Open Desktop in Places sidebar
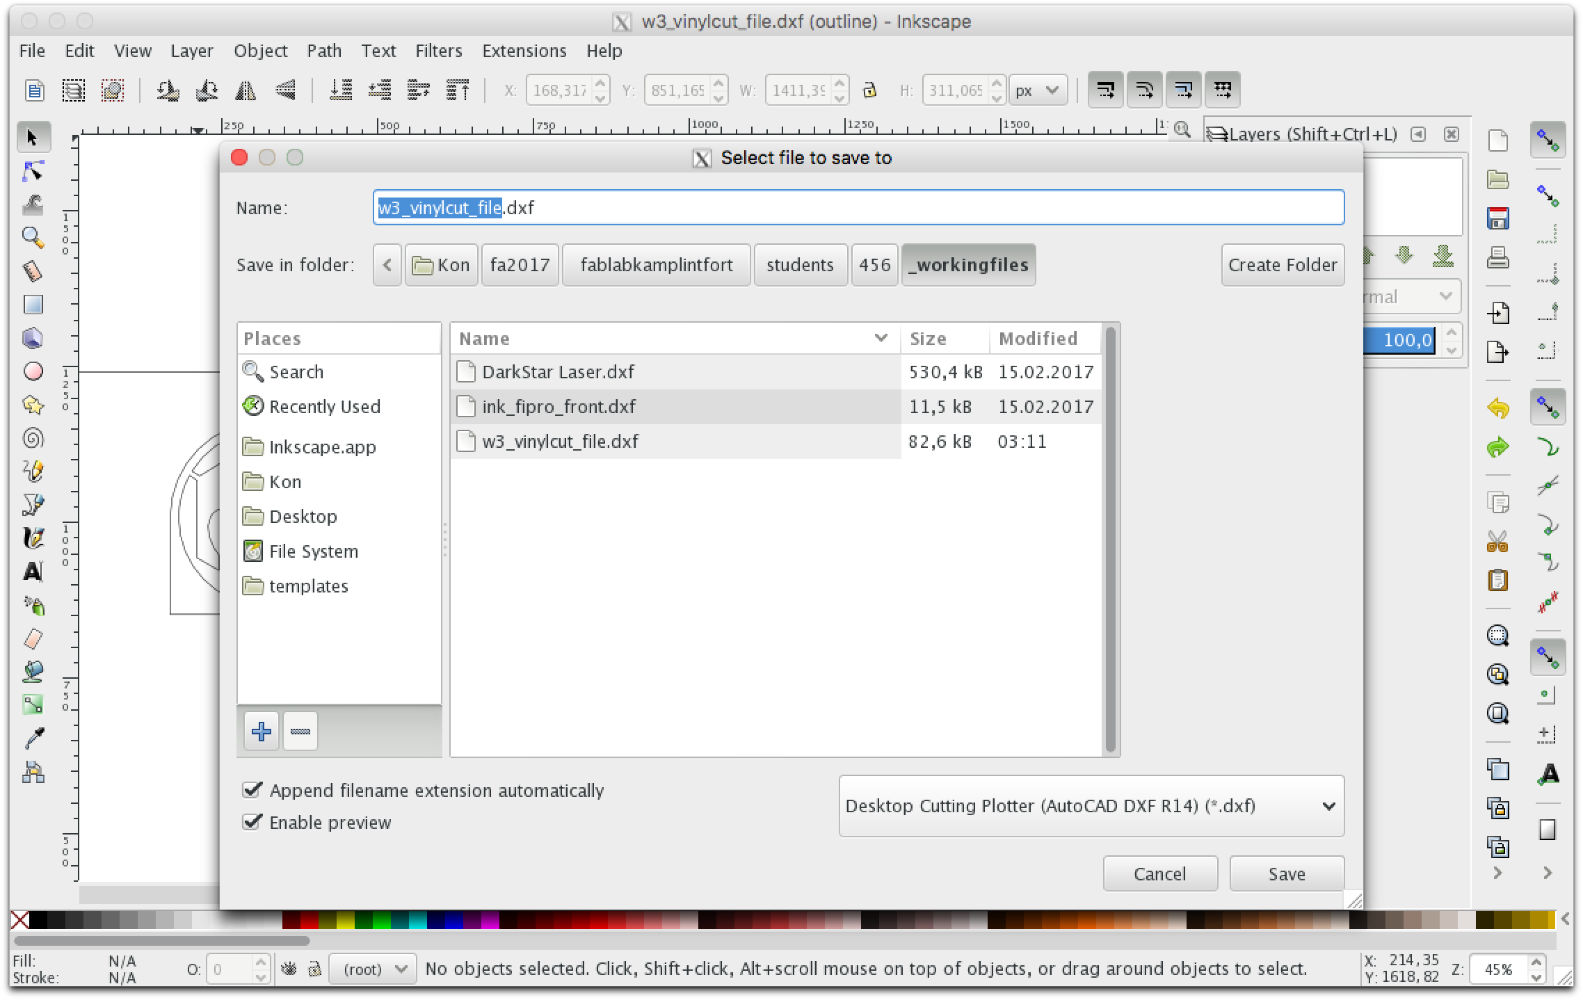The image size is (1583, 1000). pyautogui.click(x=303, y=517)
